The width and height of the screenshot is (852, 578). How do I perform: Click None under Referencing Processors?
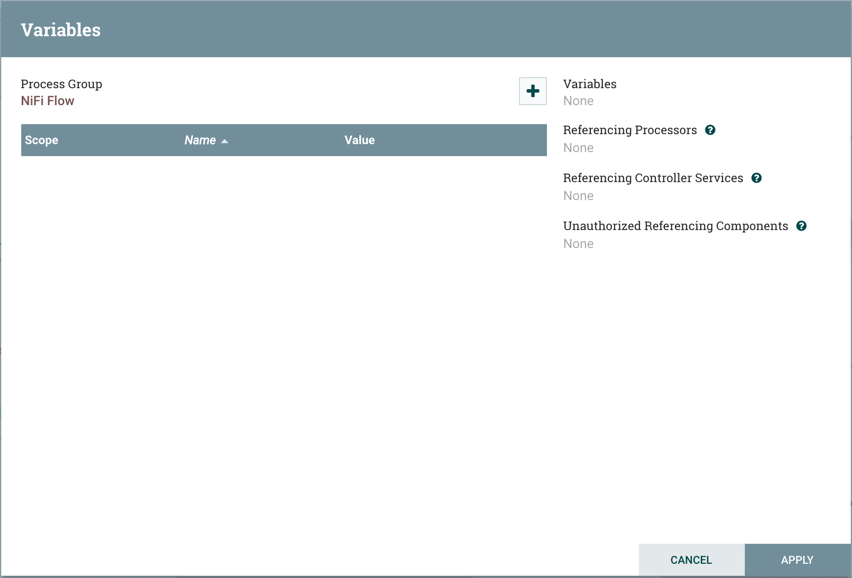click(578, 148)
